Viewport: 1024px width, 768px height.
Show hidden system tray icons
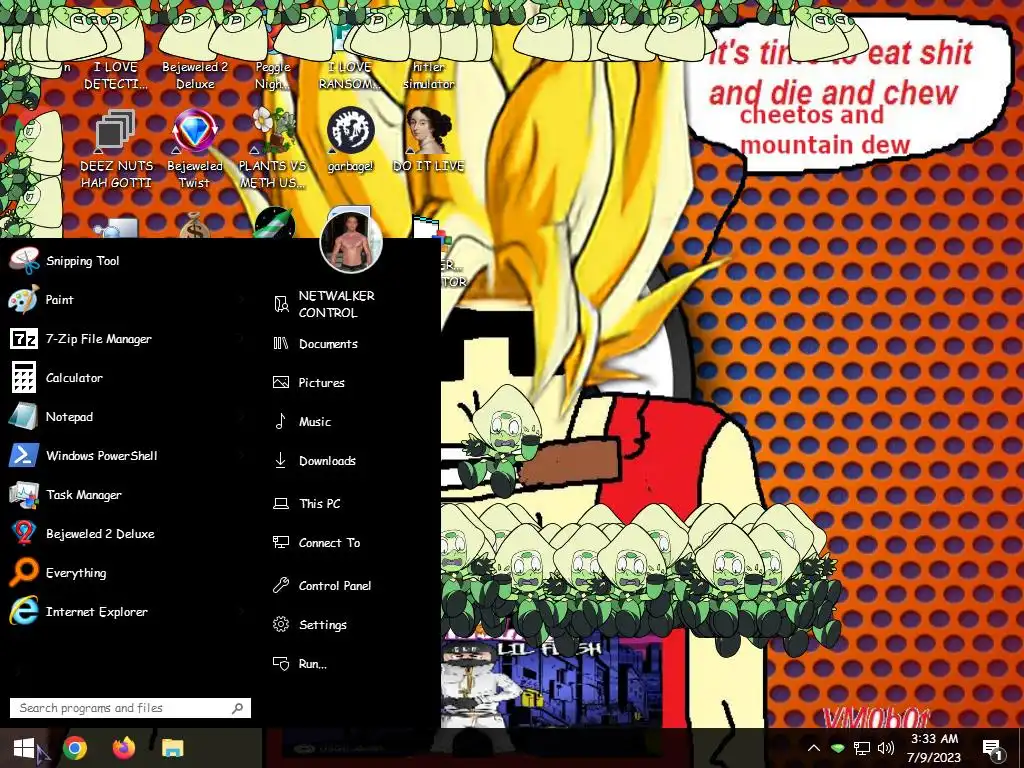click(x=814, y=748)
